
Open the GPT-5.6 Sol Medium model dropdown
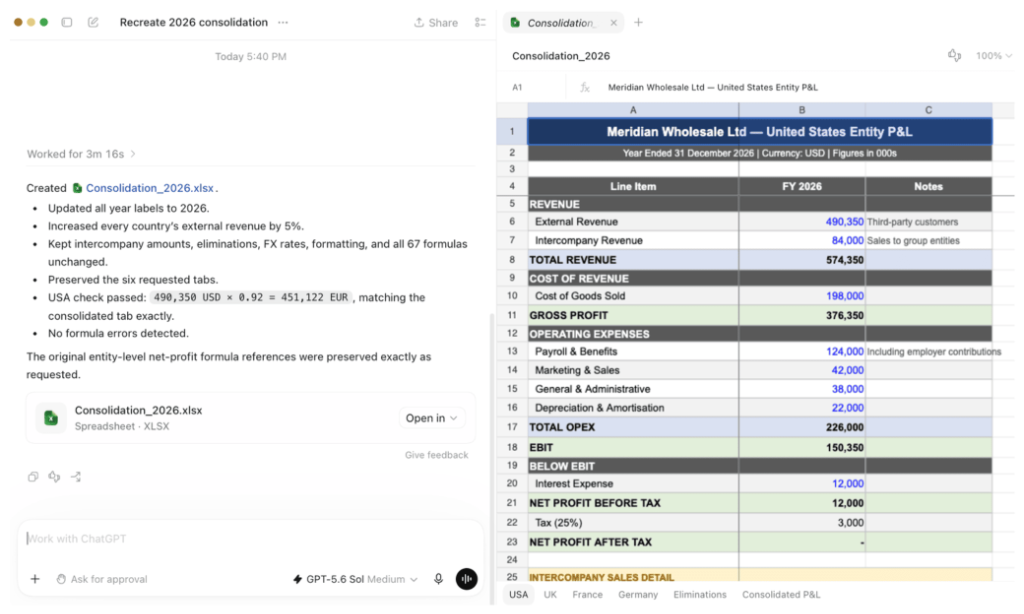click(x=355, y=579)
